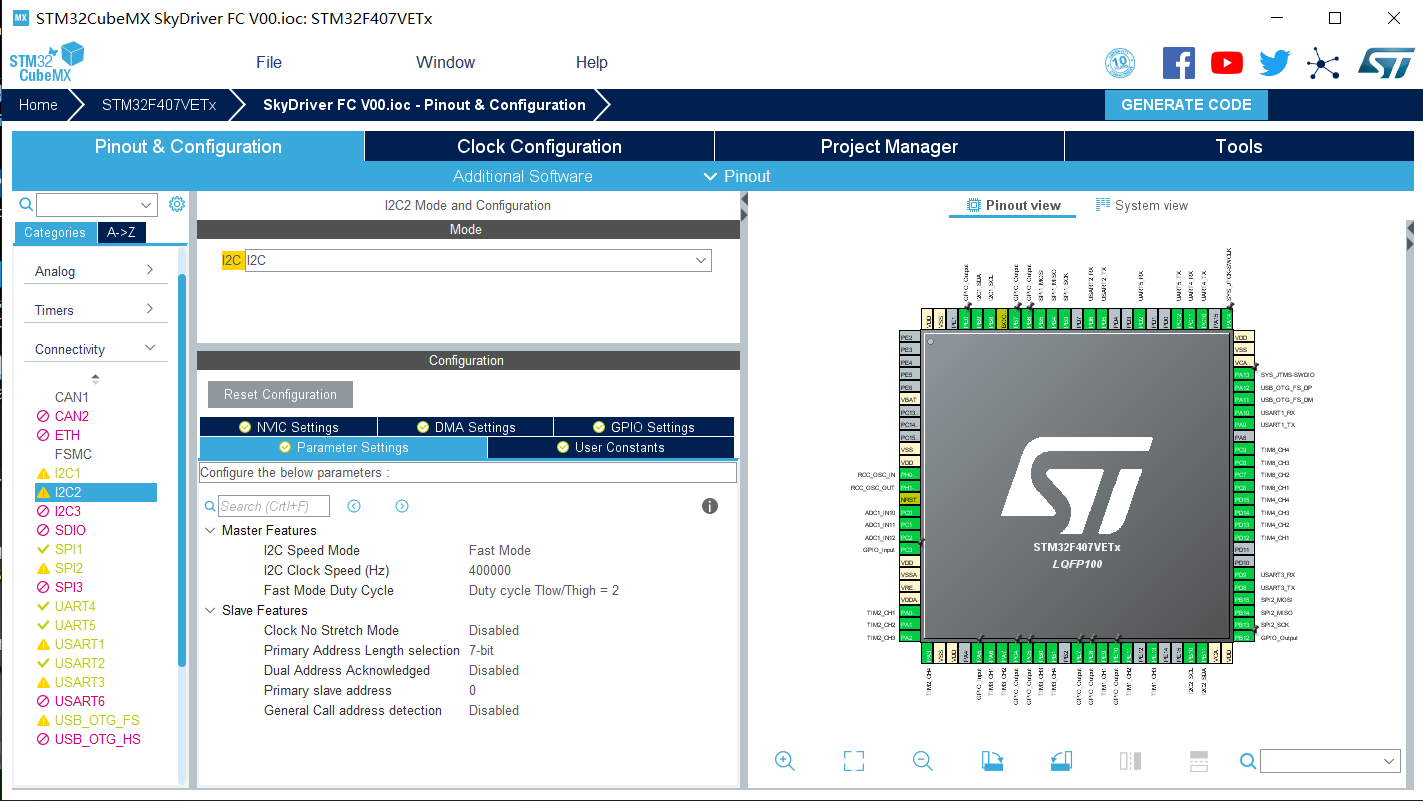Open the Pinout dropdown menu
The width and height of the screenshot is (1423, 801).
click(737, 176)
